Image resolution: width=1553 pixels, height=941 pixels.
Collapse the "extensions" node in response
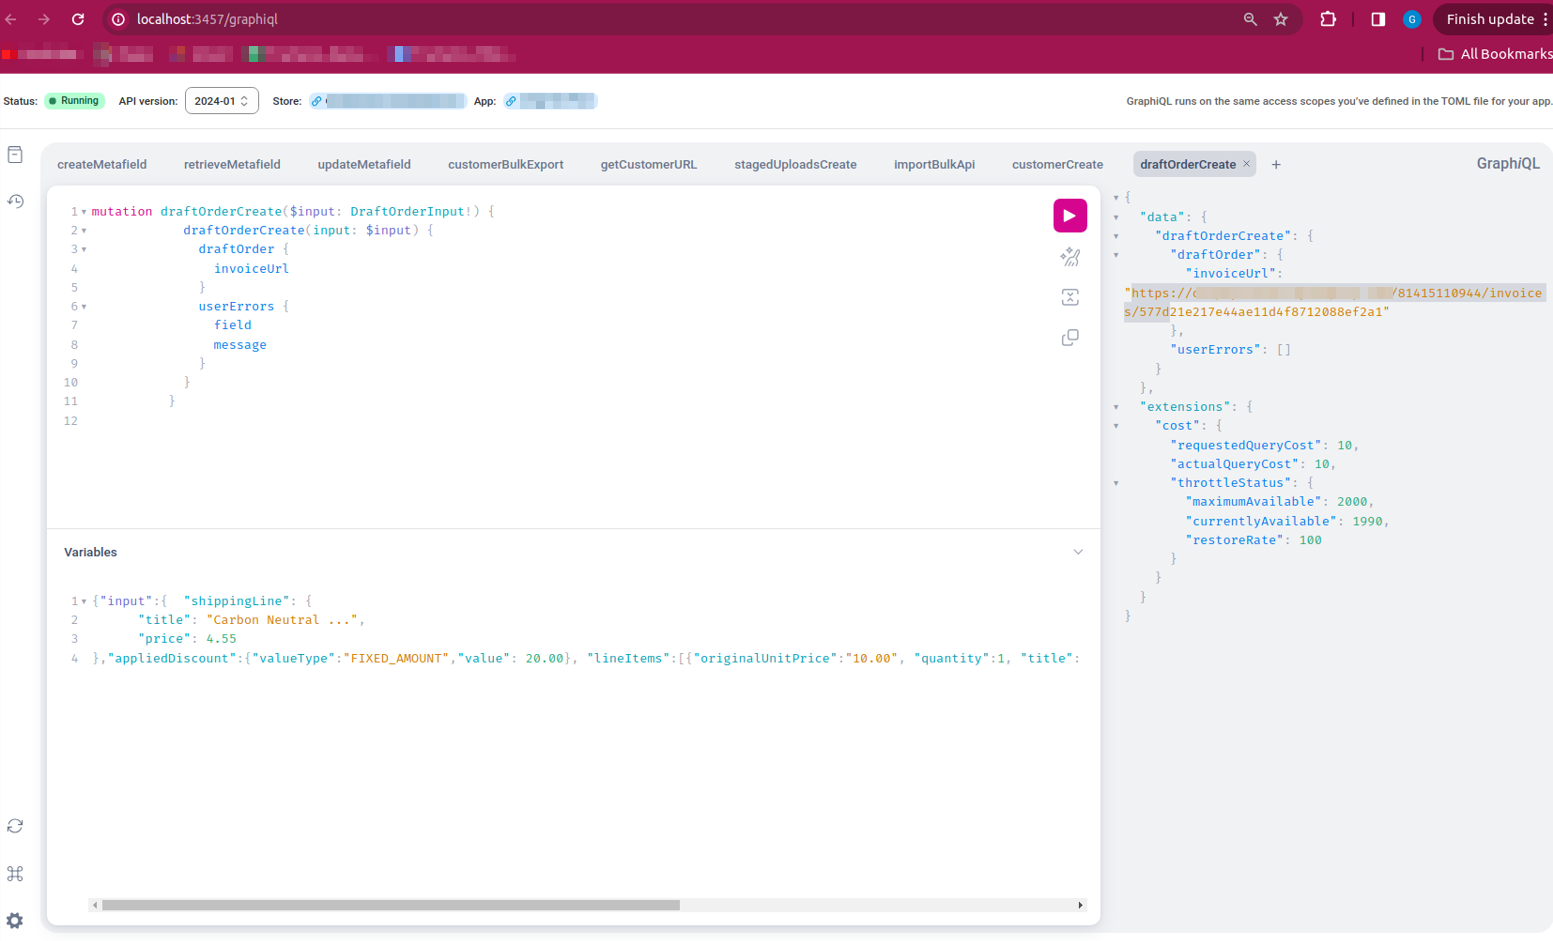(x=1116, y=407)
